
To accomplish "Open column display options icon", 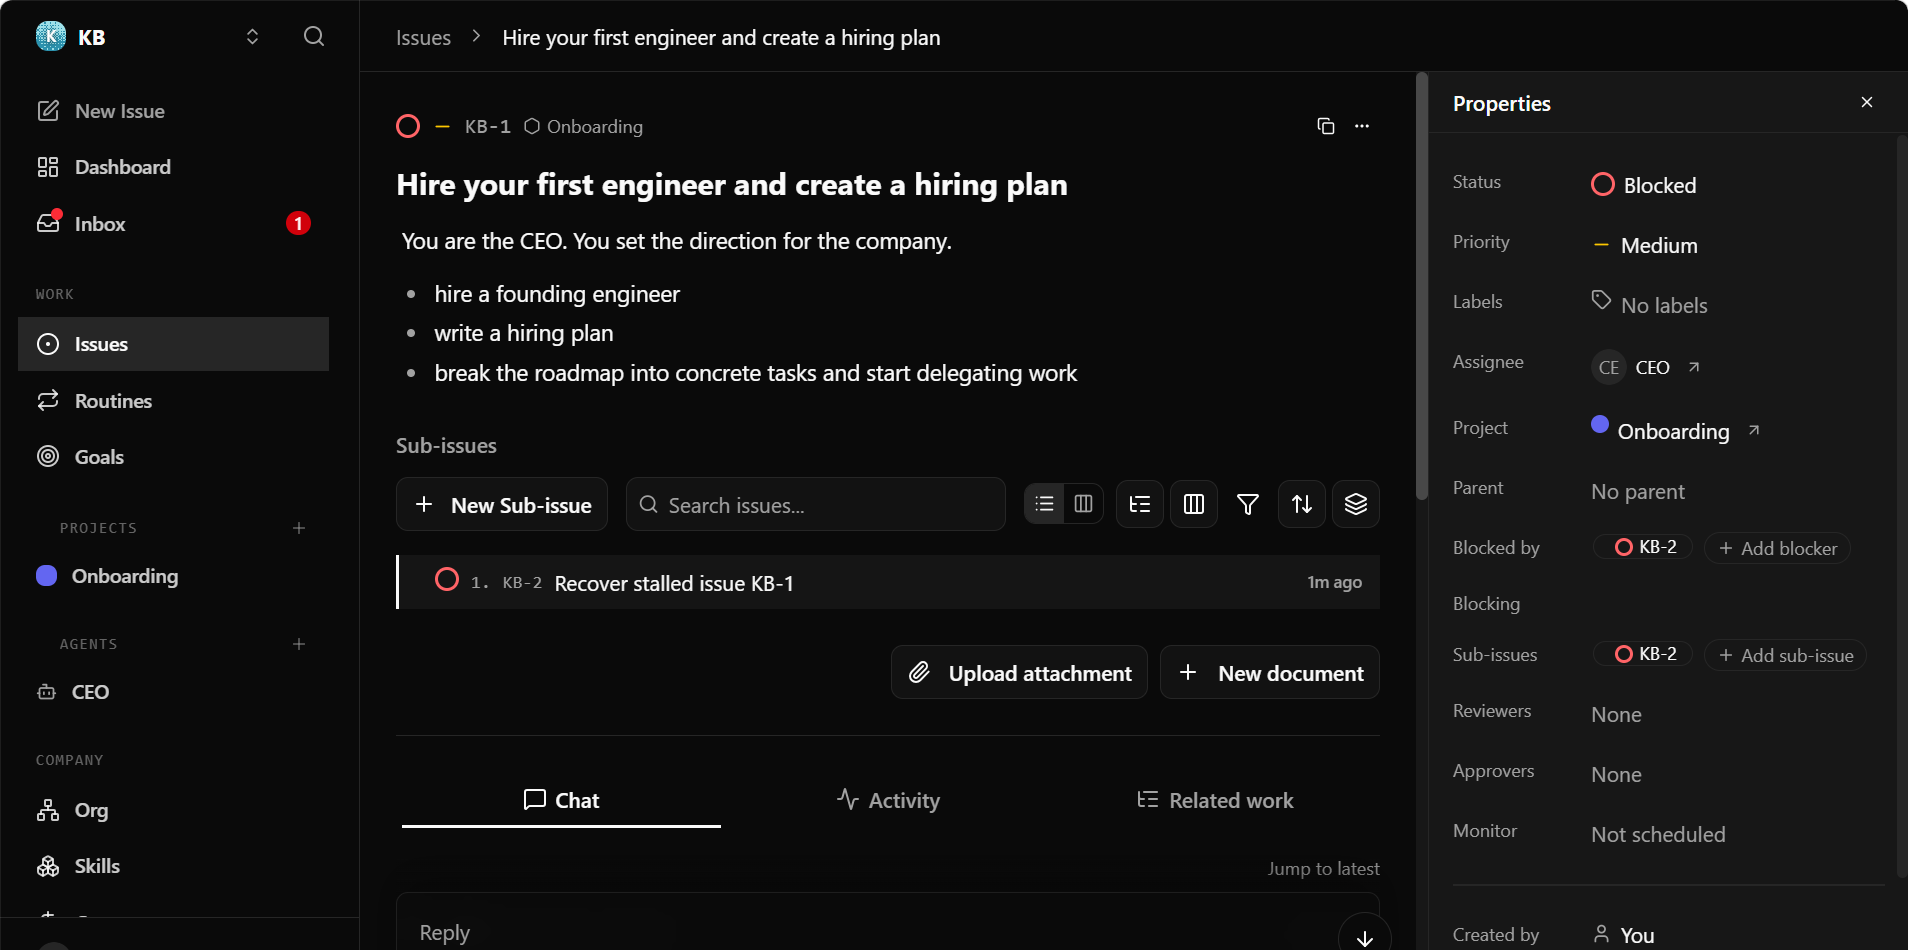I will point(1194,504).
